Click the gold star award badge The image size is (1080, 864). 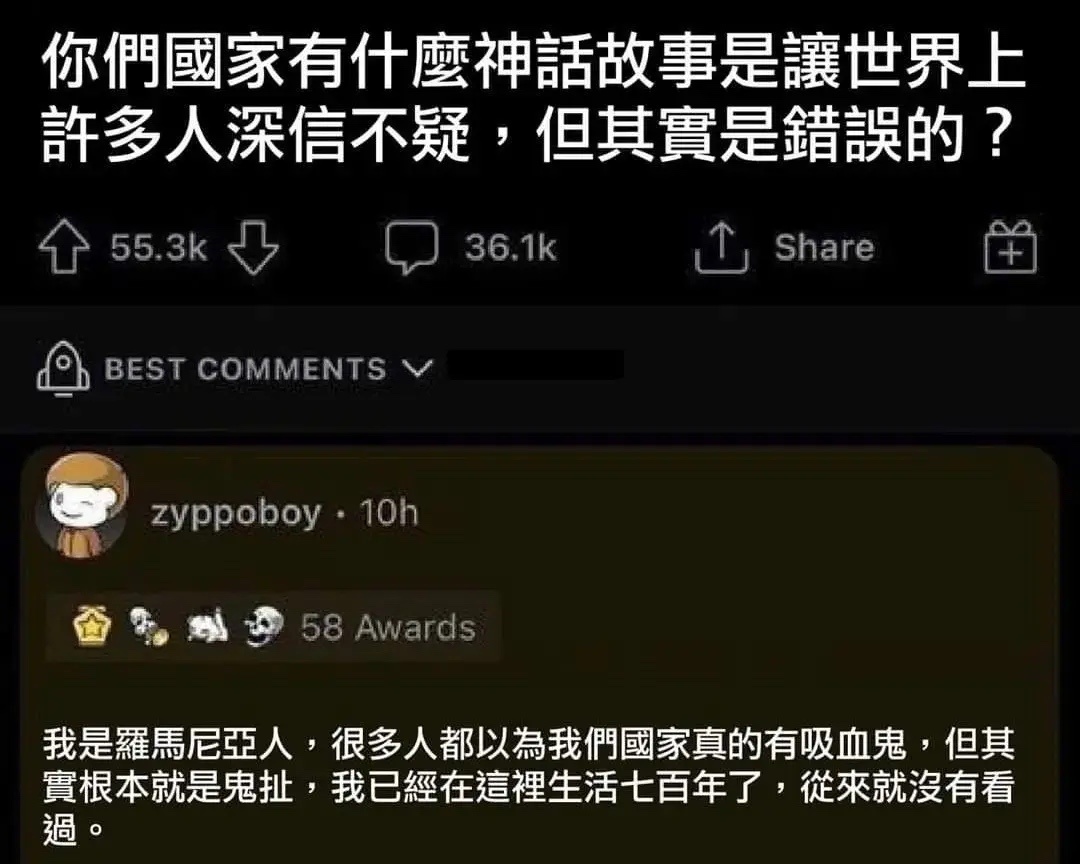[93, 626]
